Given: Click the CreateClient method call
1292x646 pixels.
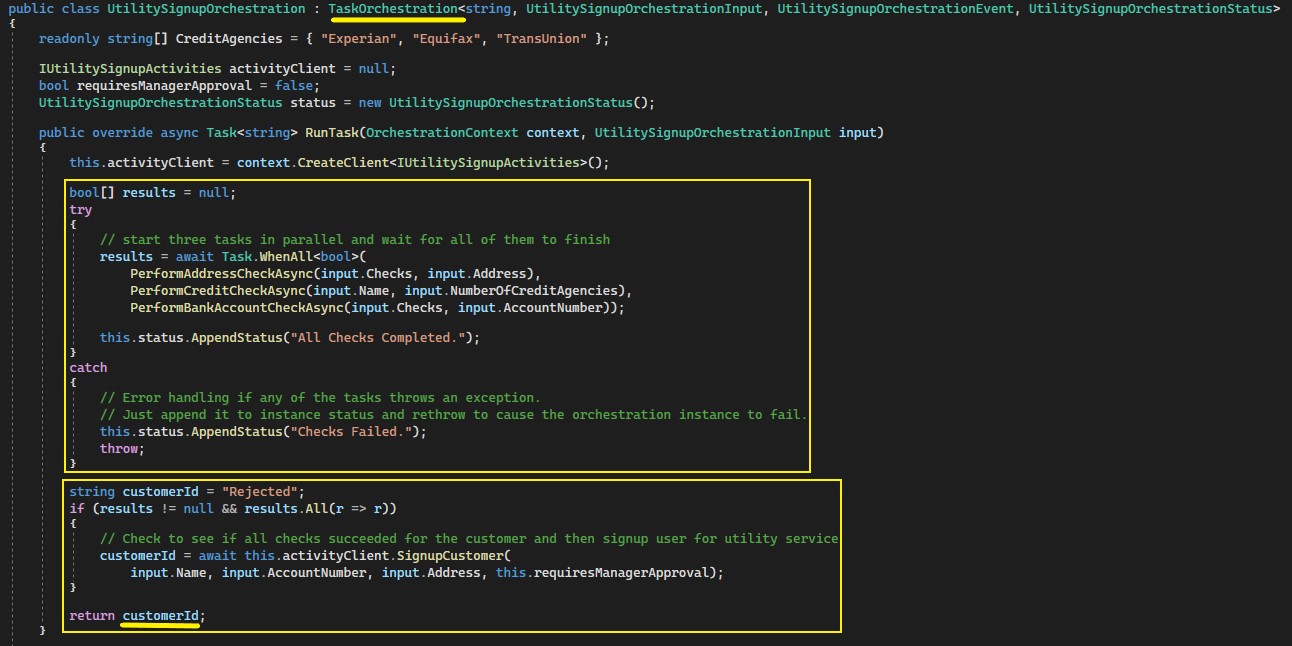Looking at the screenshot, I should point(343,162).
